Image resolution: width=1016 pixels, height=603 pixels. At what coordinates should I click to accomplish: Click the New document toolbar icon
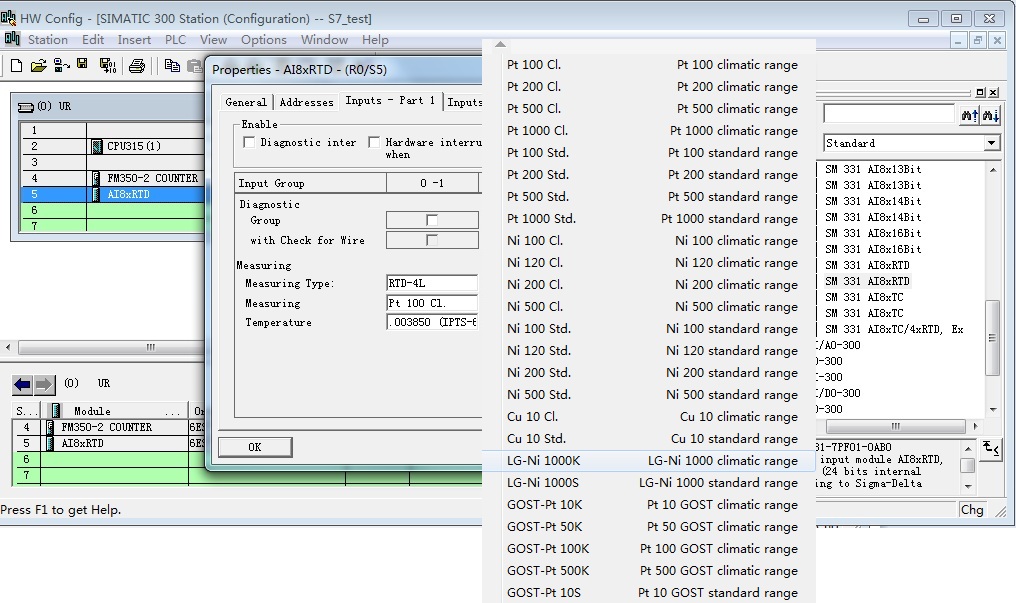pos(17,65)
